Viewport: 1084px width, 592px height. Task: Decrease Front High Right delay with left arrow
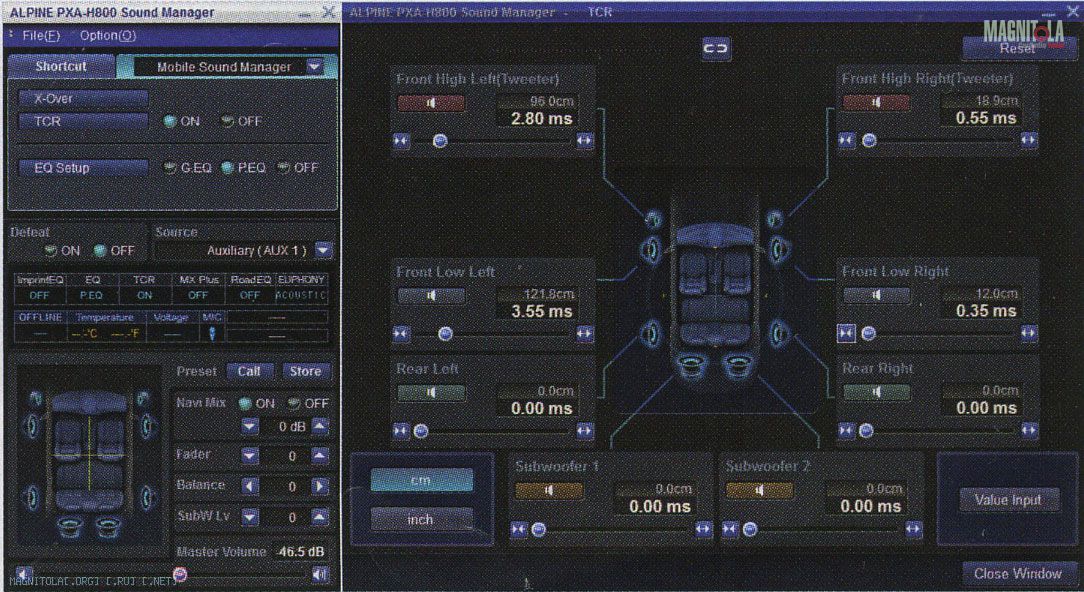tap(847, 141)
